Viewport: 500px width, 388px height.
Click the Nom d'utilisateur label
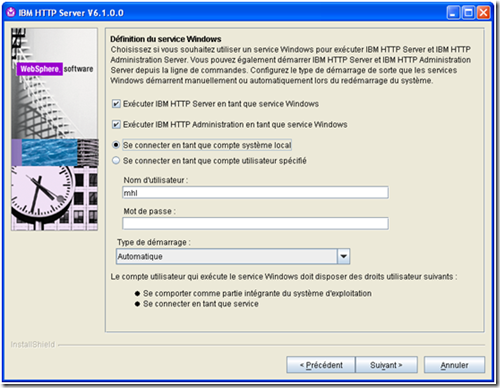pos(156,180)
